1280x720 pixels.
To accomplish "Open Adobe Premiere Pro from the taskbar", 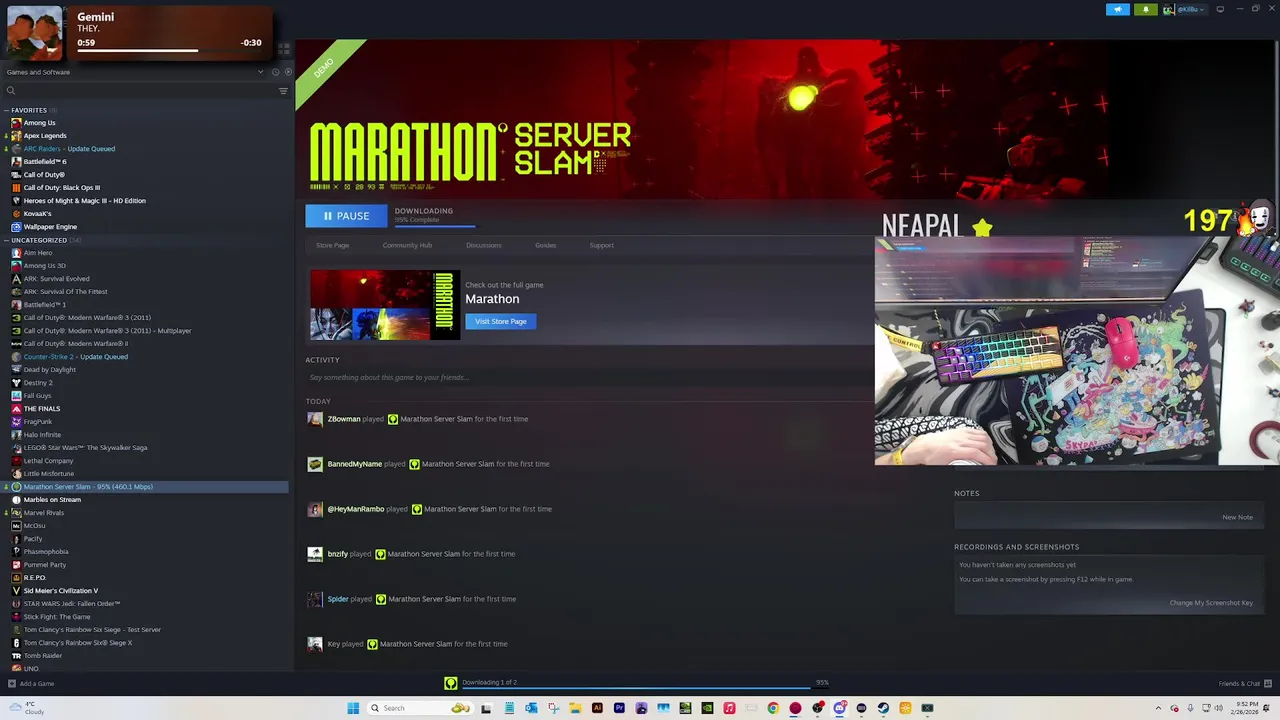I will click(619, 708).
